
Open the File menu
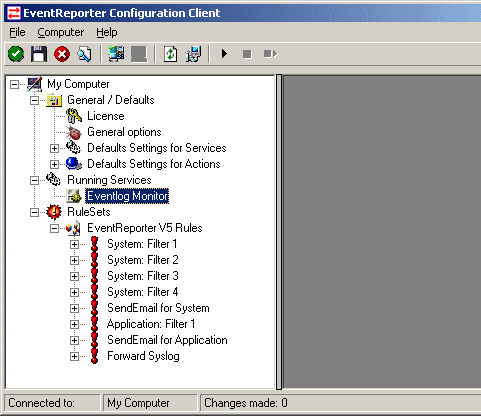click(17, 32)
